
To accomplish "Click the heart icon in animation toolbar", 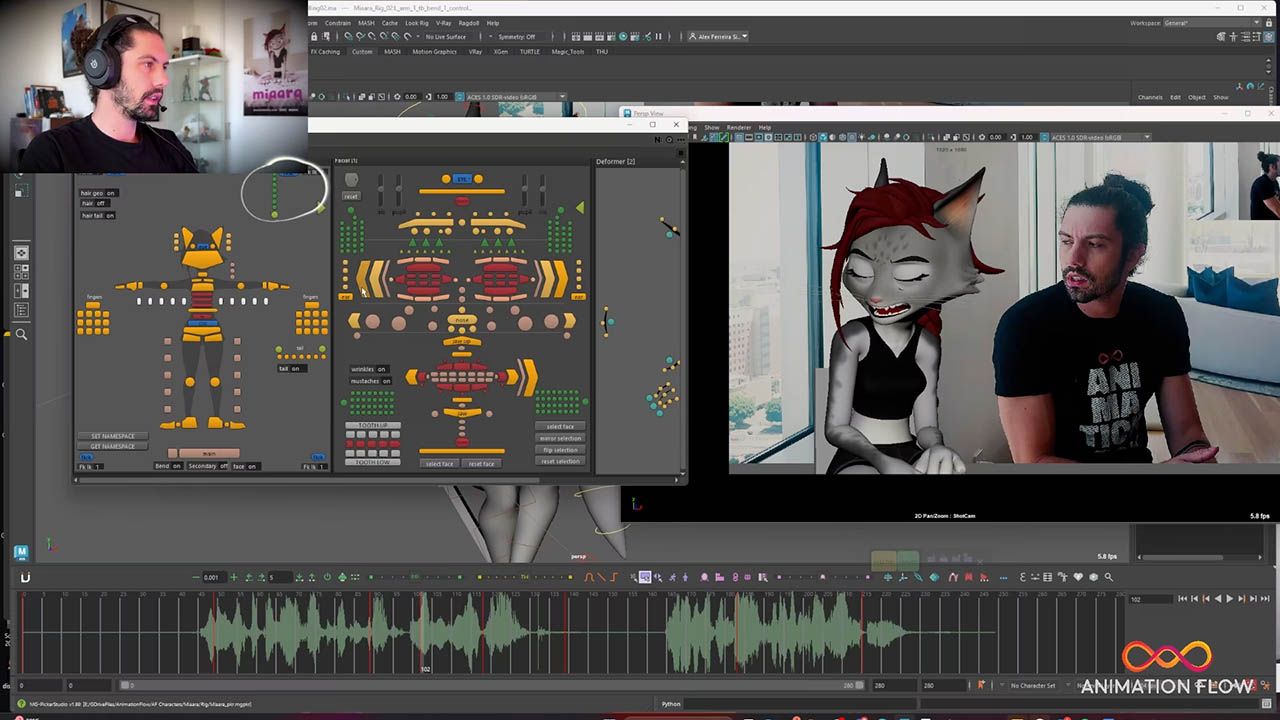I will 1078,577.
